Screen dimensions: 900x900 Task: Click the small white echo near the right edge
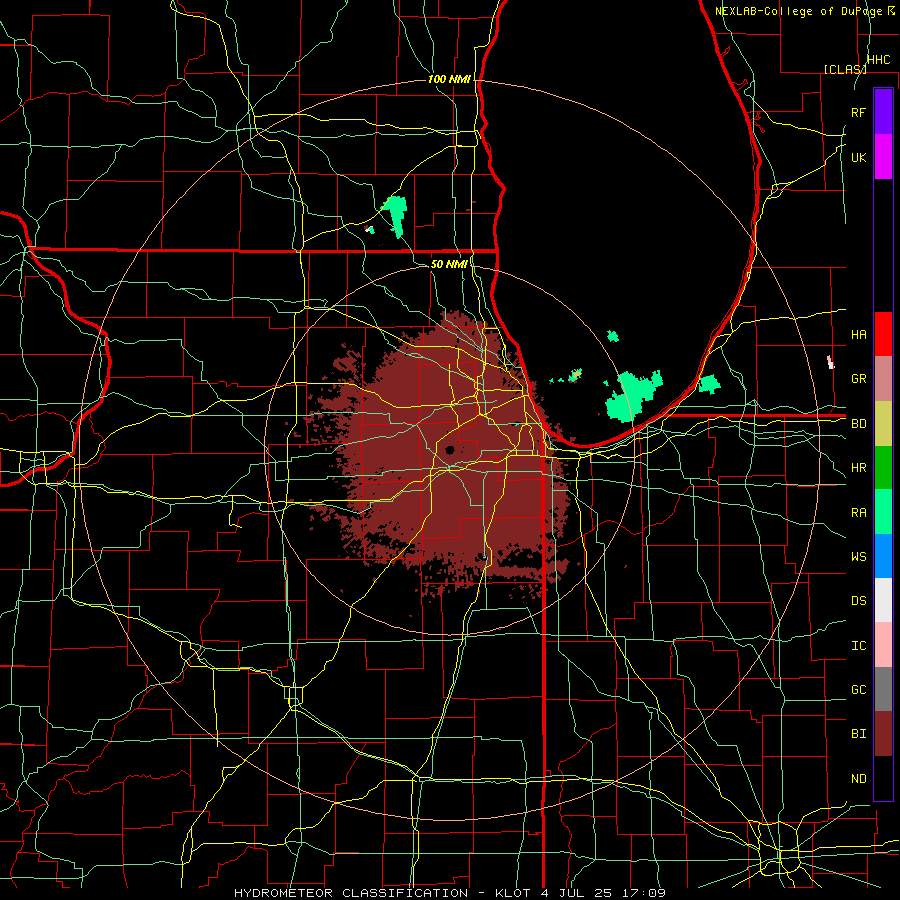pyautogui.click(x=830, y=362)
